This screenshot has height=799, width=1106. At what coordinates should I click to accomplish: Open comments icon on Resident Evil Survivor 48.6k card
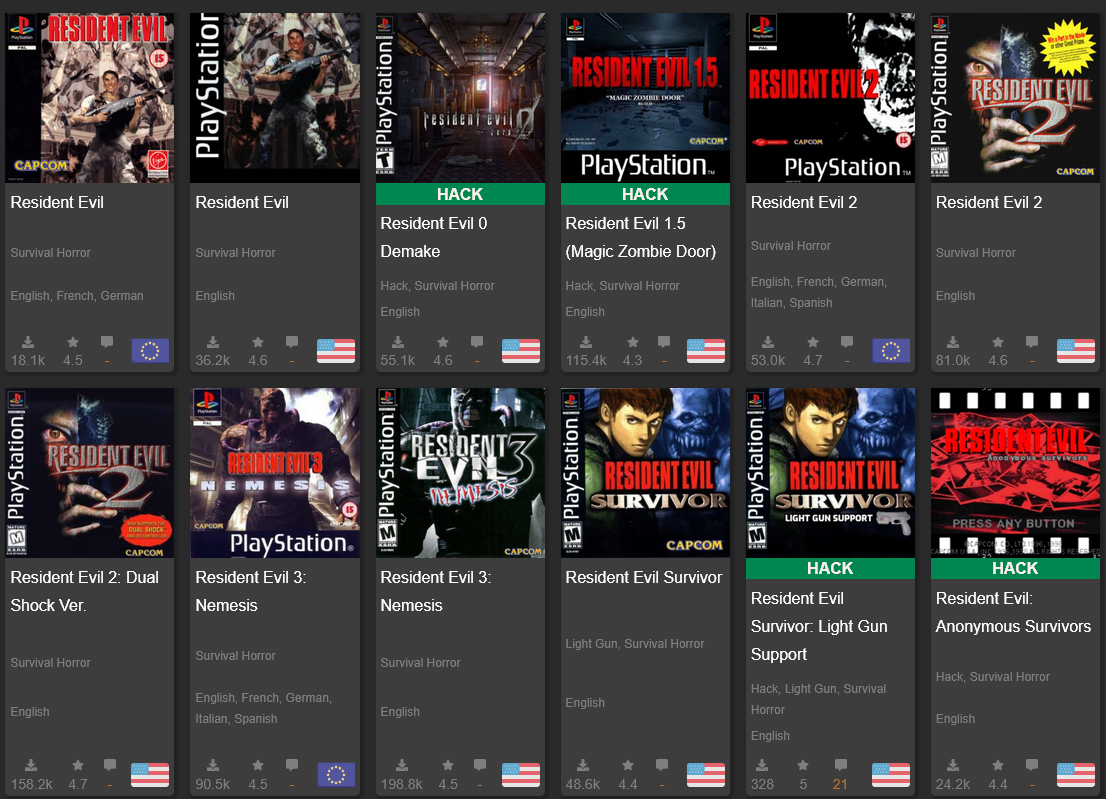(x=662, y=764)
